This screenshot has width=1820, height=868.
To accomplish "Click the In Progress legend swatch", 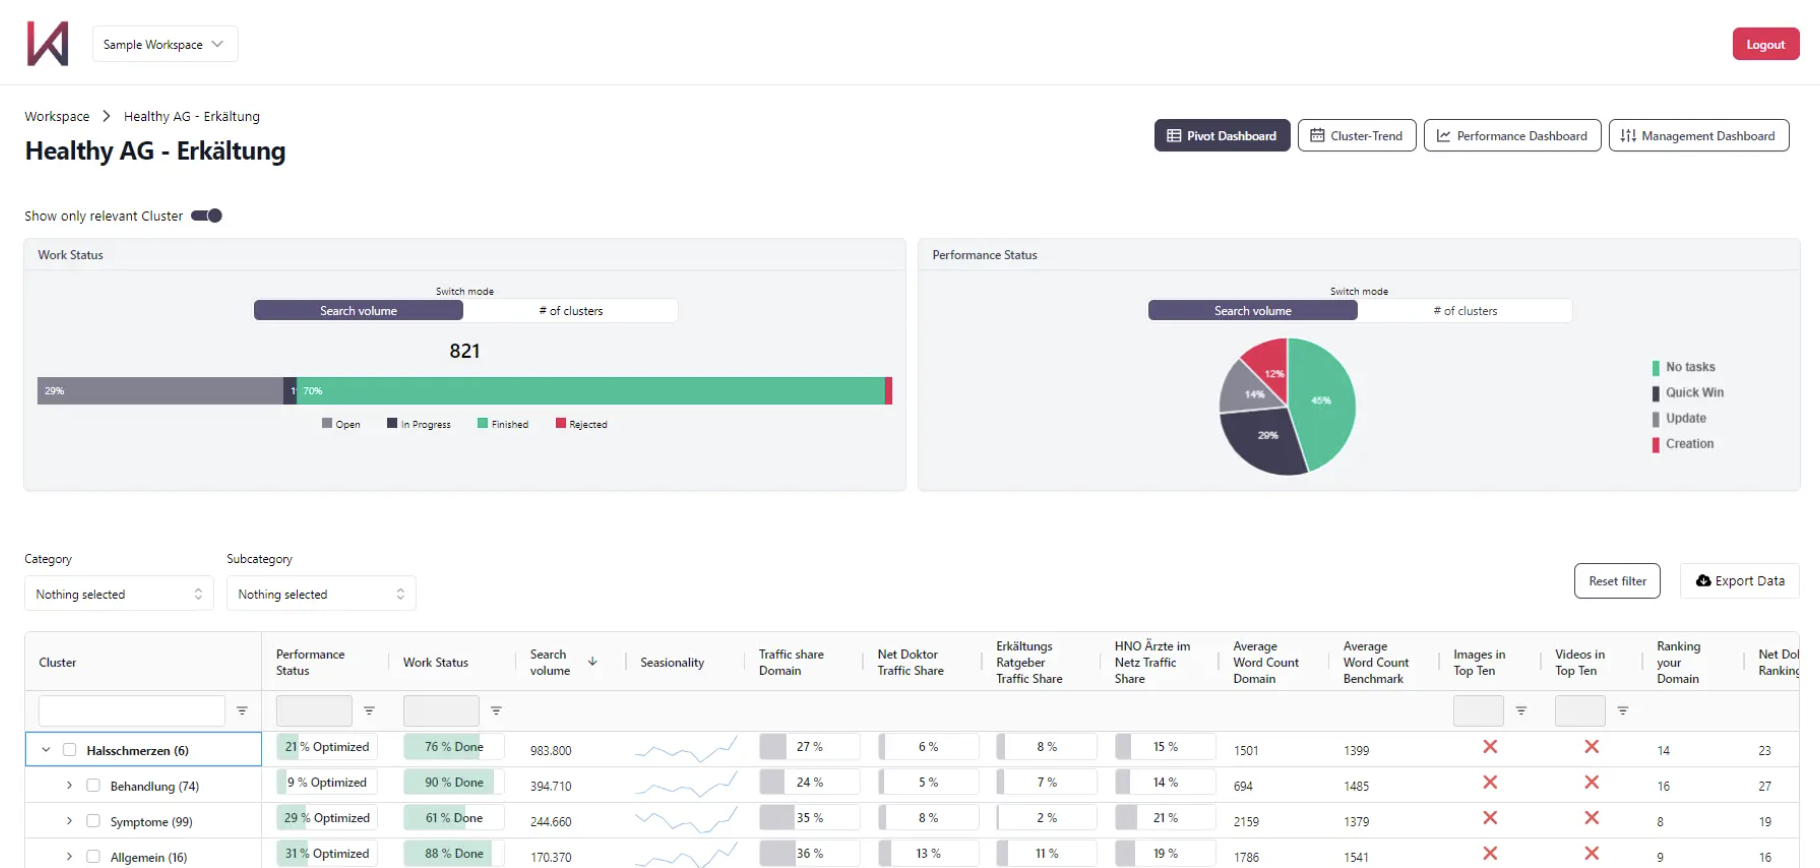I will [x=392, y=423].
